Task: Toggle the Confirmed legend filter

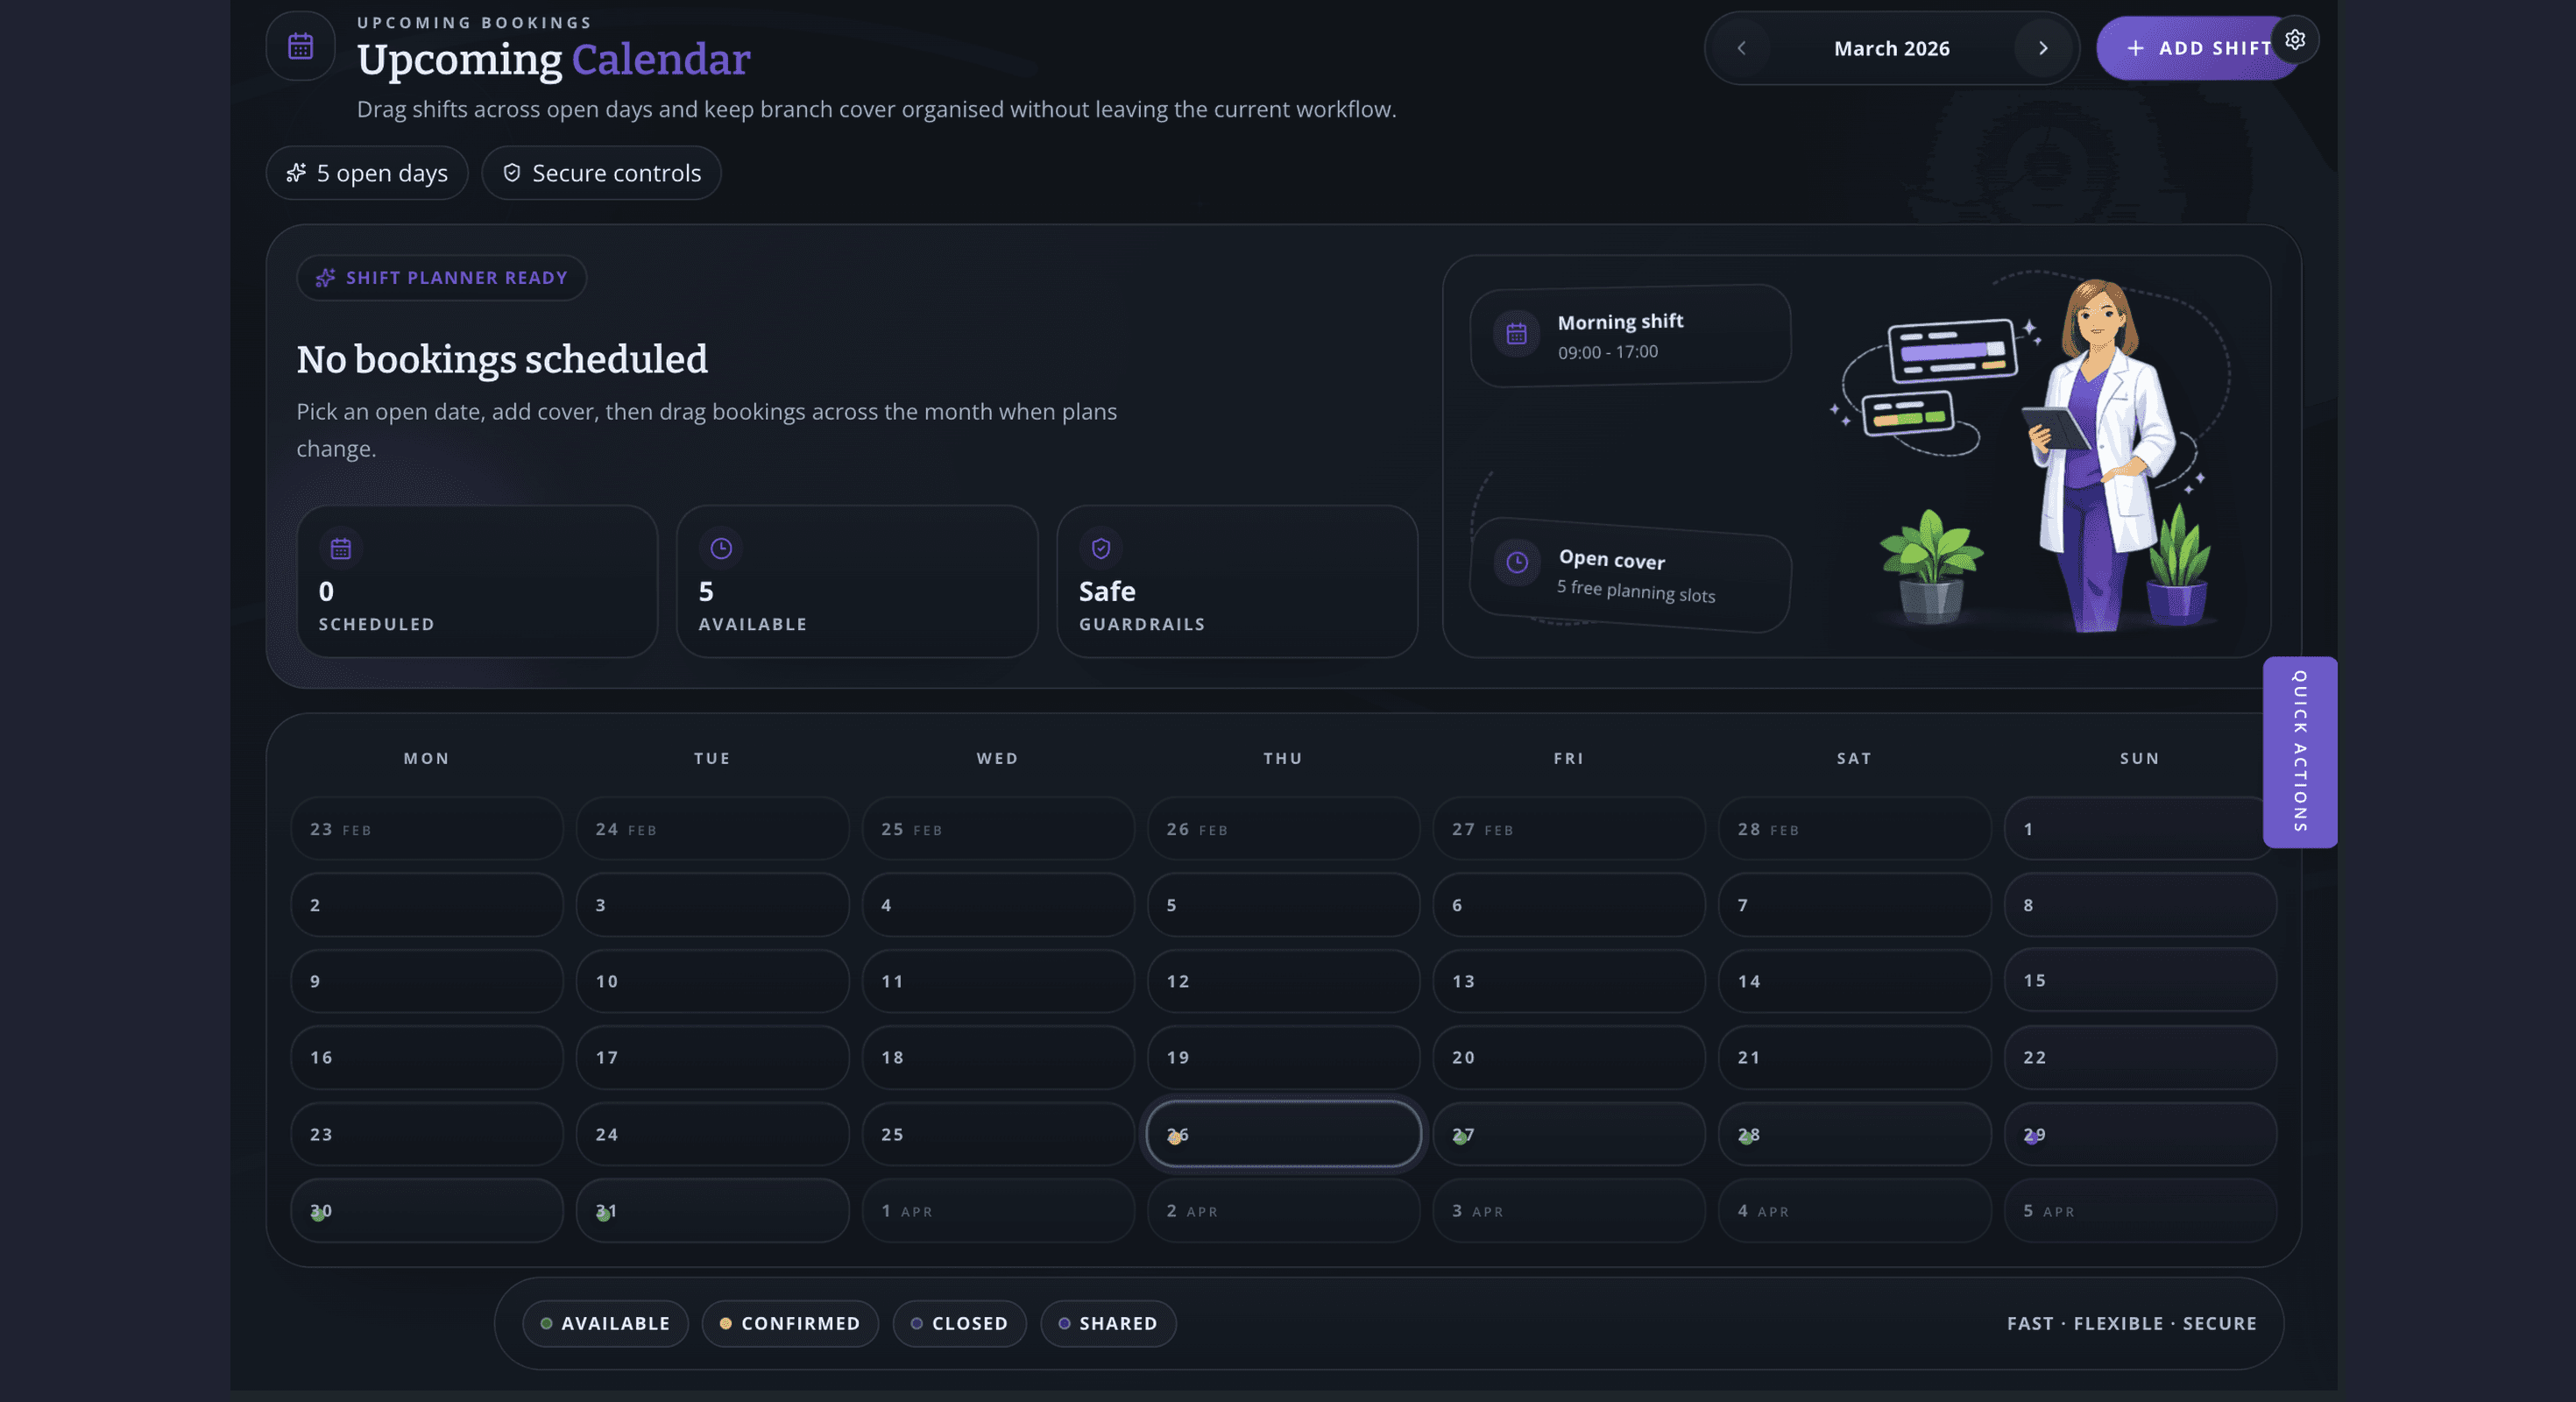Action: (790, 1323)
